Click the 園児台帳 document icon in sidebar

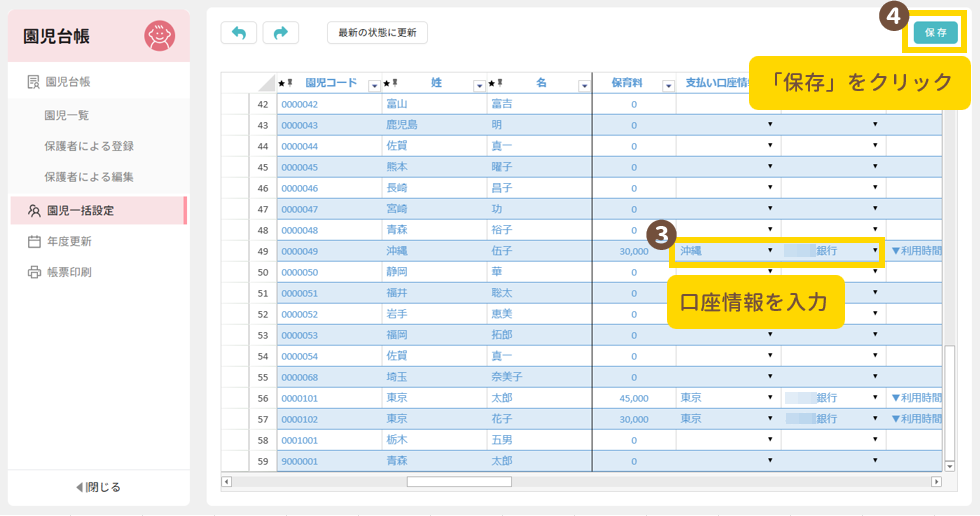click(x=33, y=81)
